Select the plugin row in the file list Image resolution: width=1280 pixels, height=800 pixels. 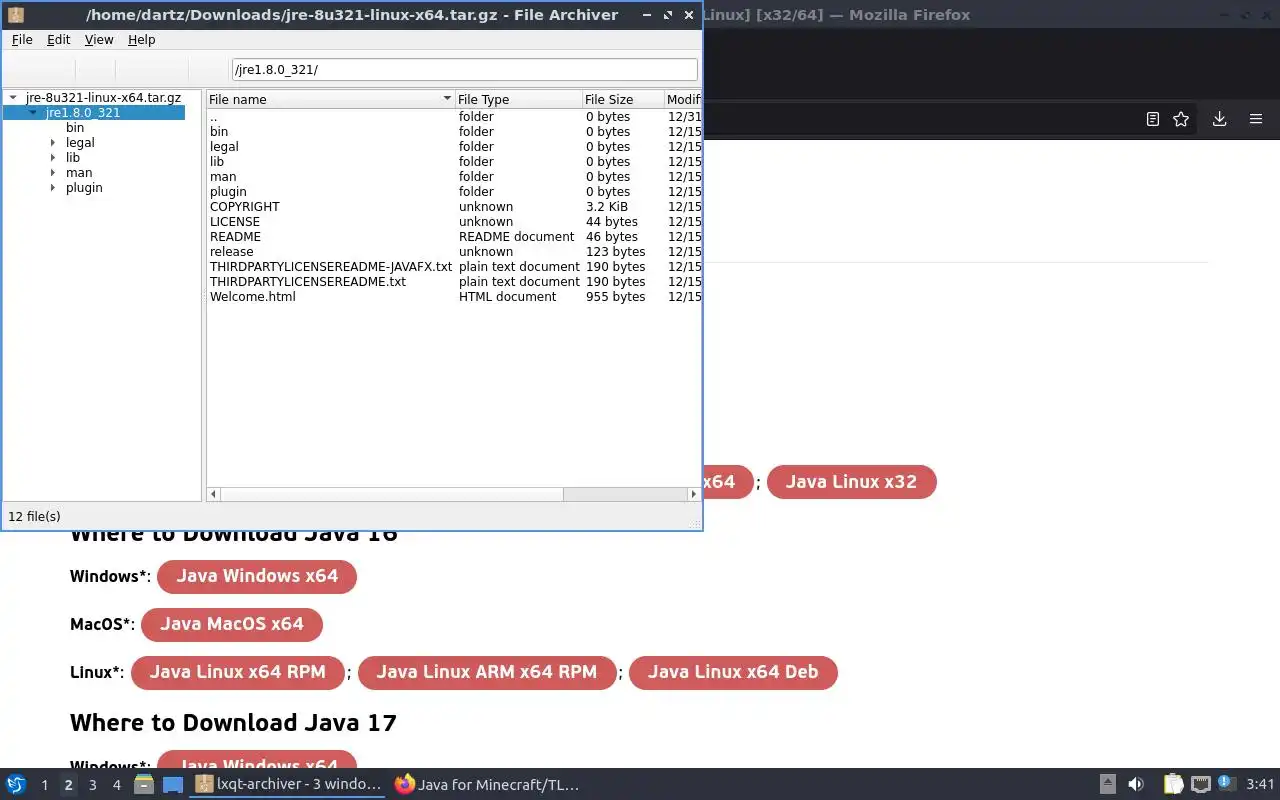coord(454,191)
